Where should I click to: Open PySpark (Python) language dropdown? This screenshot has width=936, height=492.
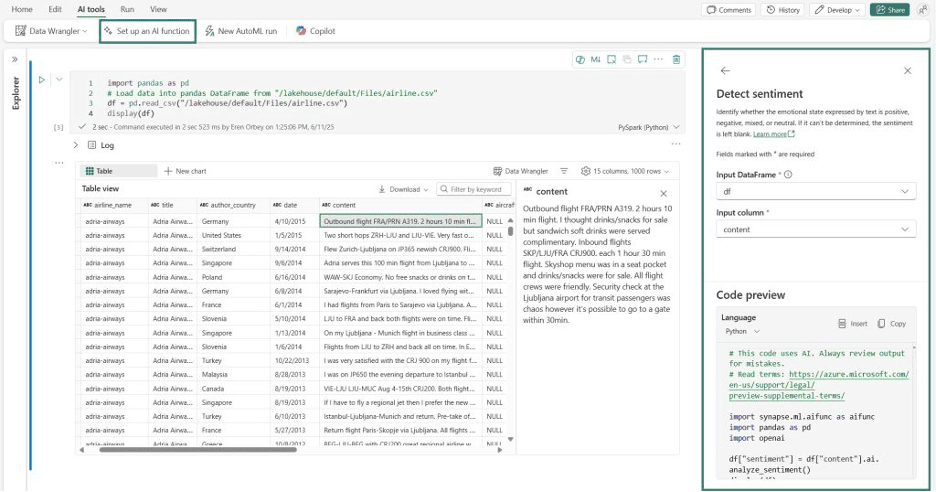pos(649,127)
